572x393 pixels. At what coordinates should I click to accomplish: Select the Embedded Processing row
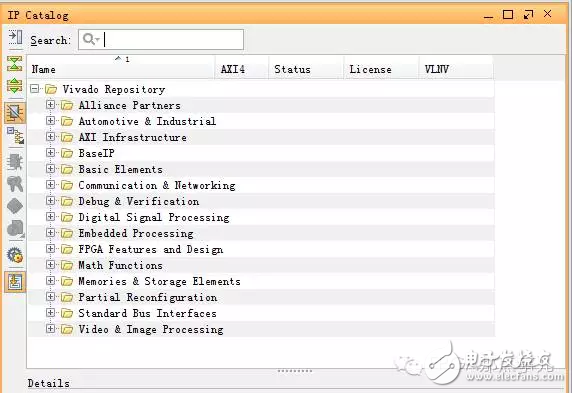tap(261, 233)
